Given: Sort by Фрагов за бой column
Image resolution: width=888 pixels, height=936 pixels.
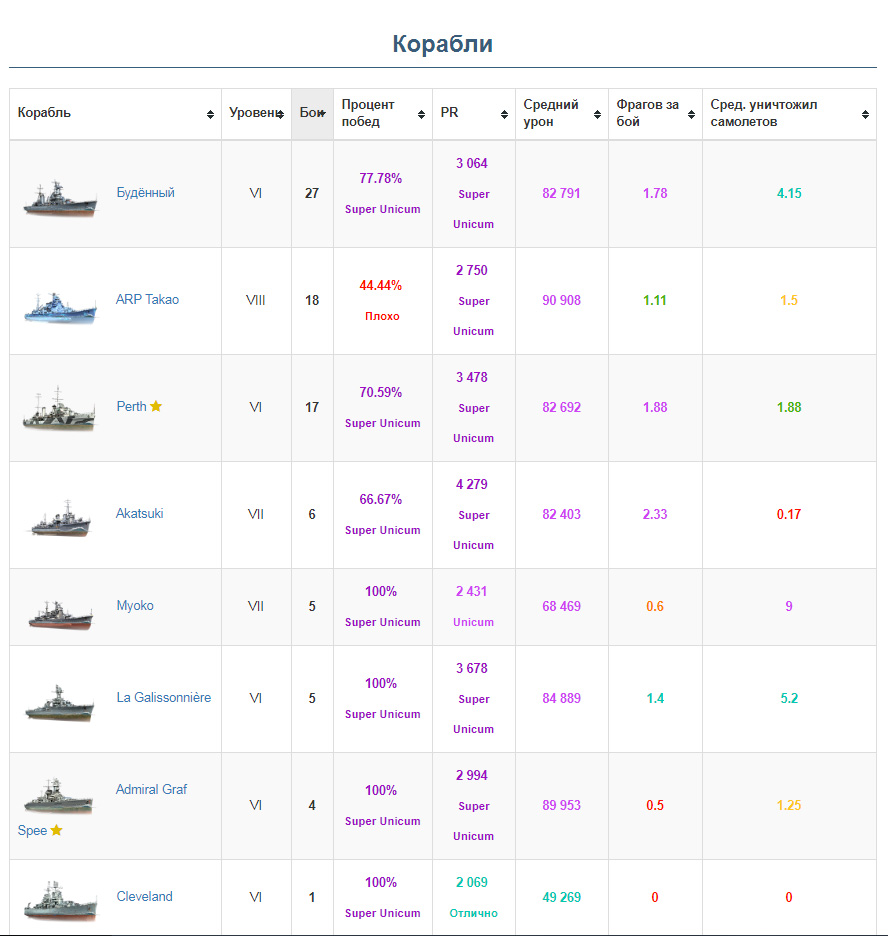Looking at the screenshot, I should (654, 113).
